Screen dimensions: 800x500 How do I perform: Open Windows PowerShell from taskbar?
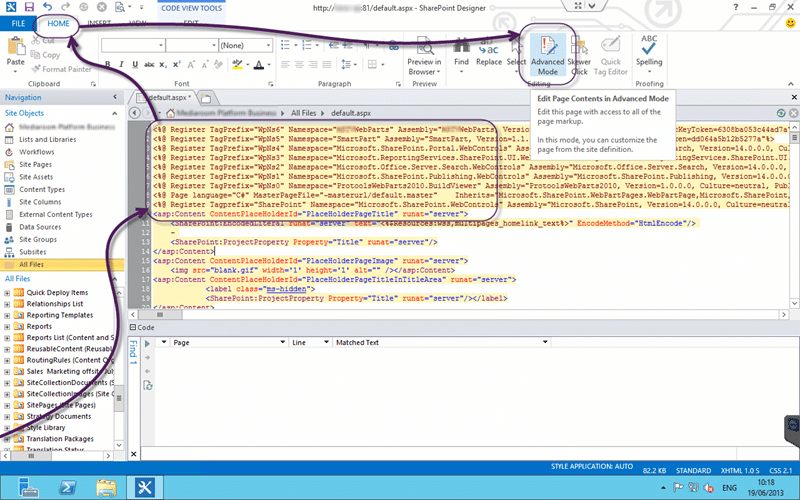click(x=67, y=487)
